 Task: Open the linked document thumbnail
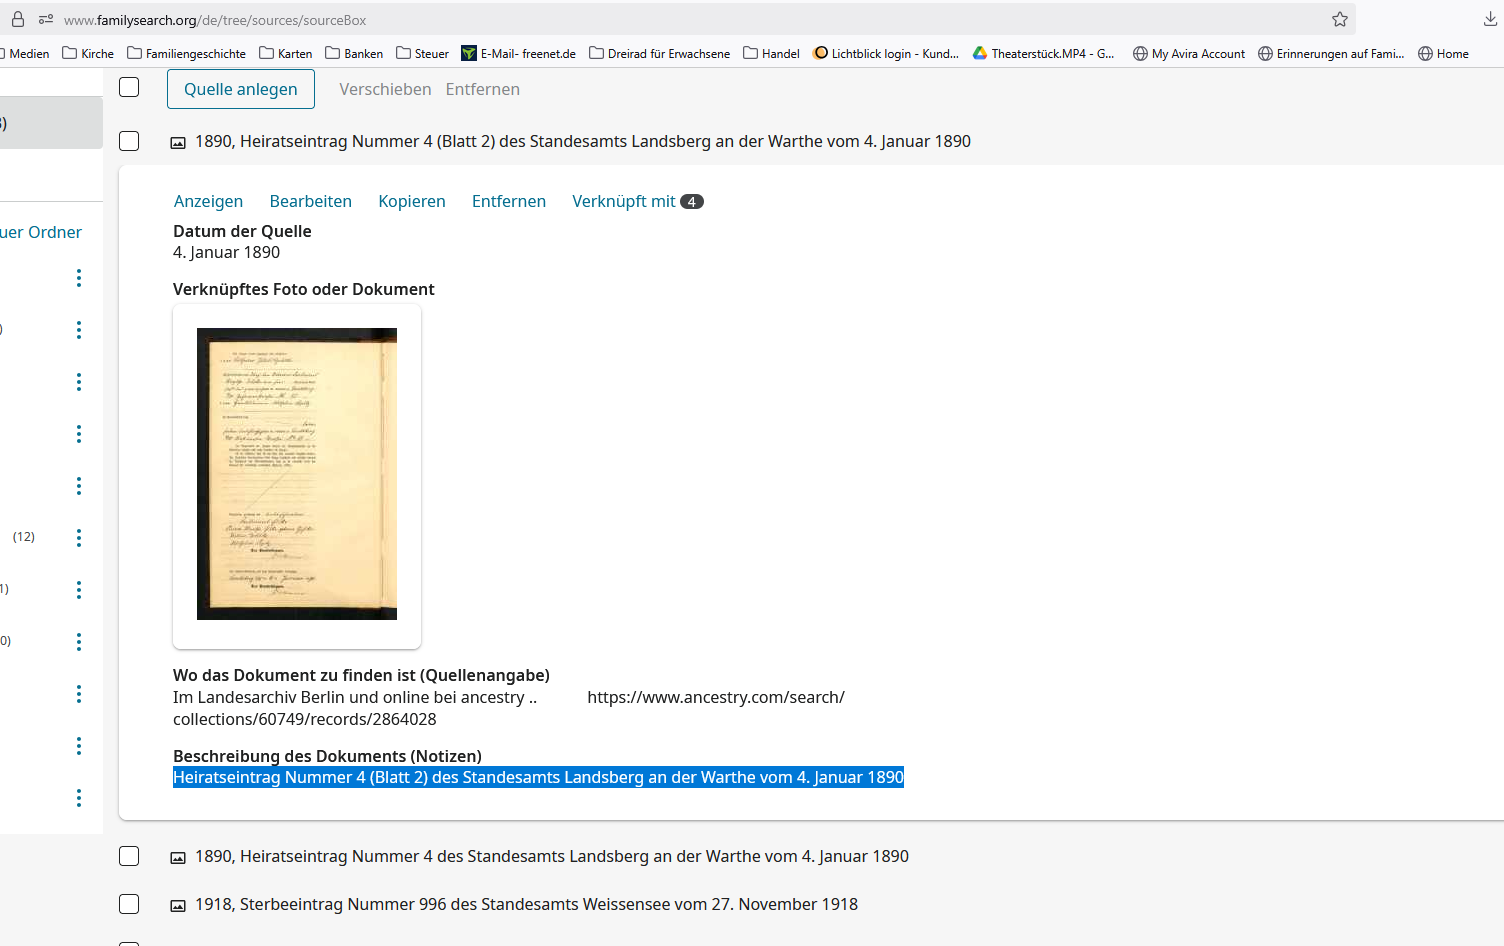point(297,474)
